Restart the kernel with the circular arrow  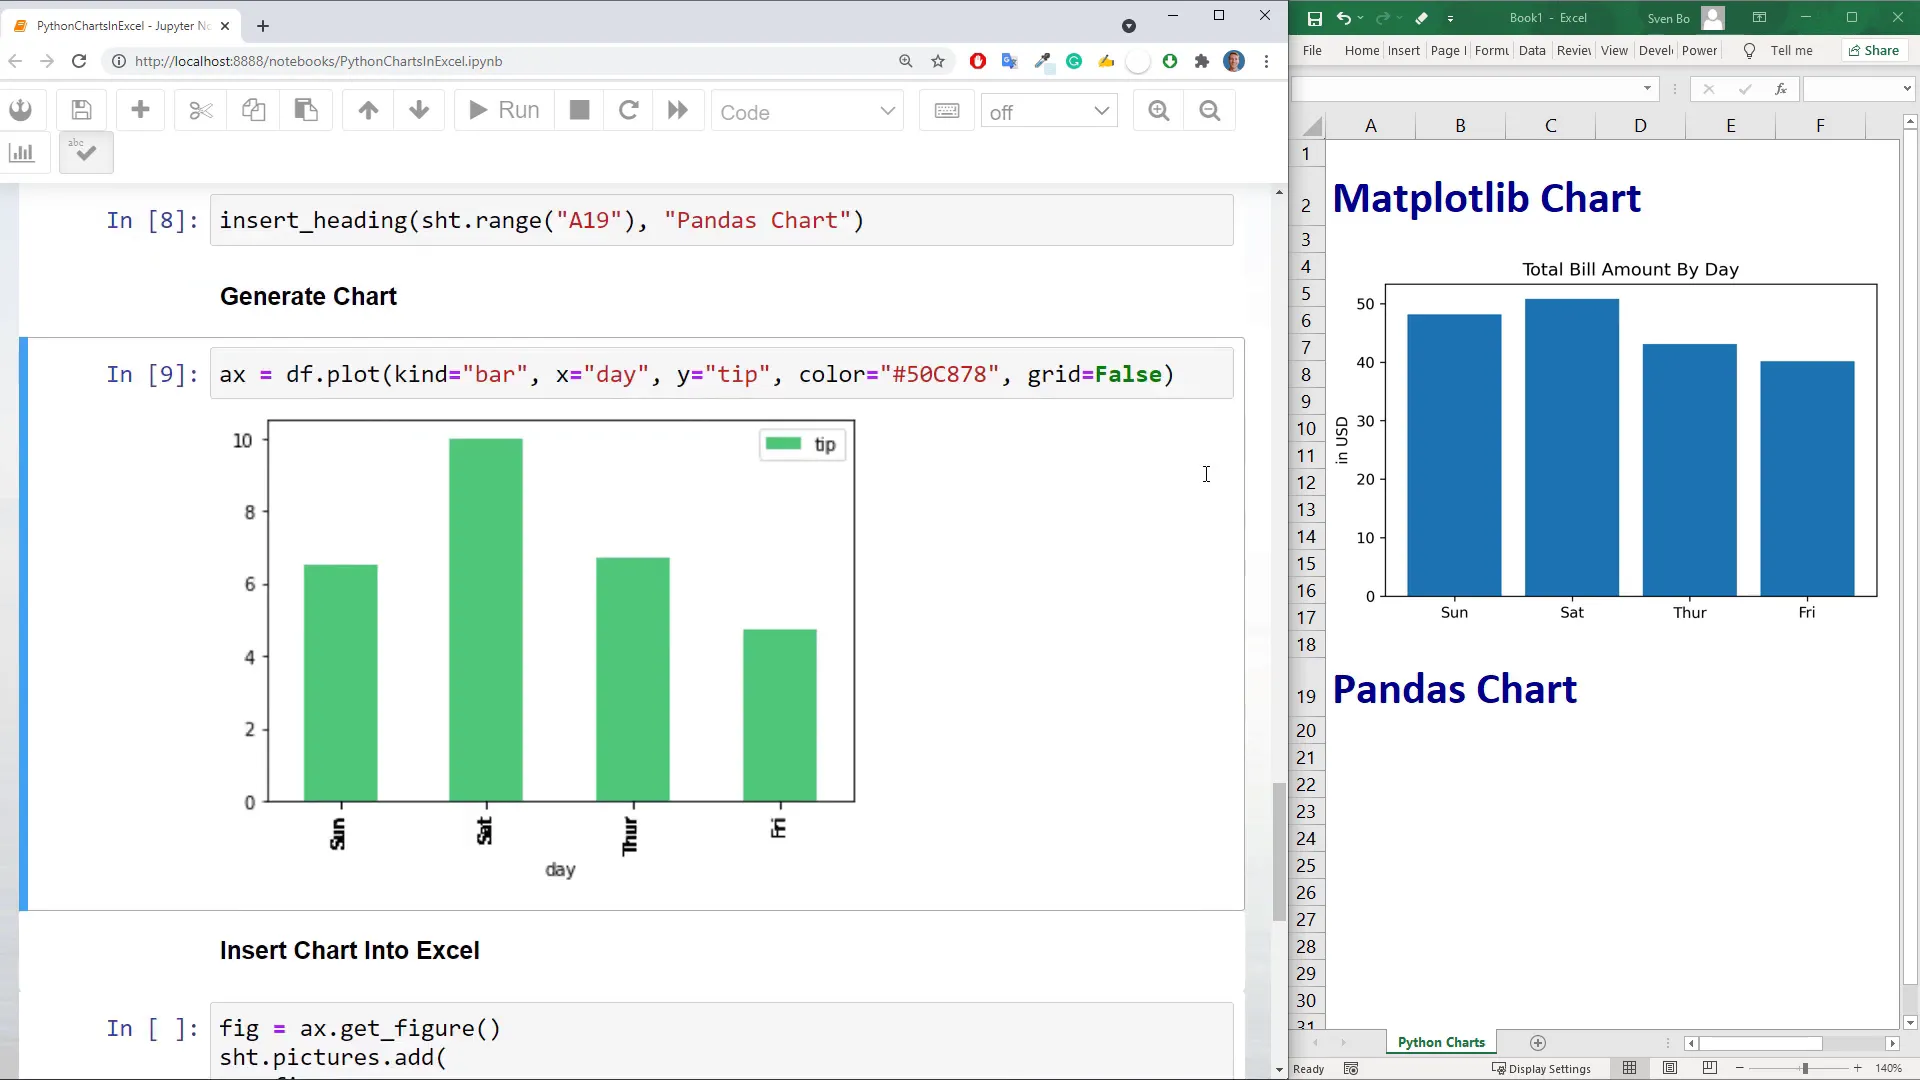628,111
